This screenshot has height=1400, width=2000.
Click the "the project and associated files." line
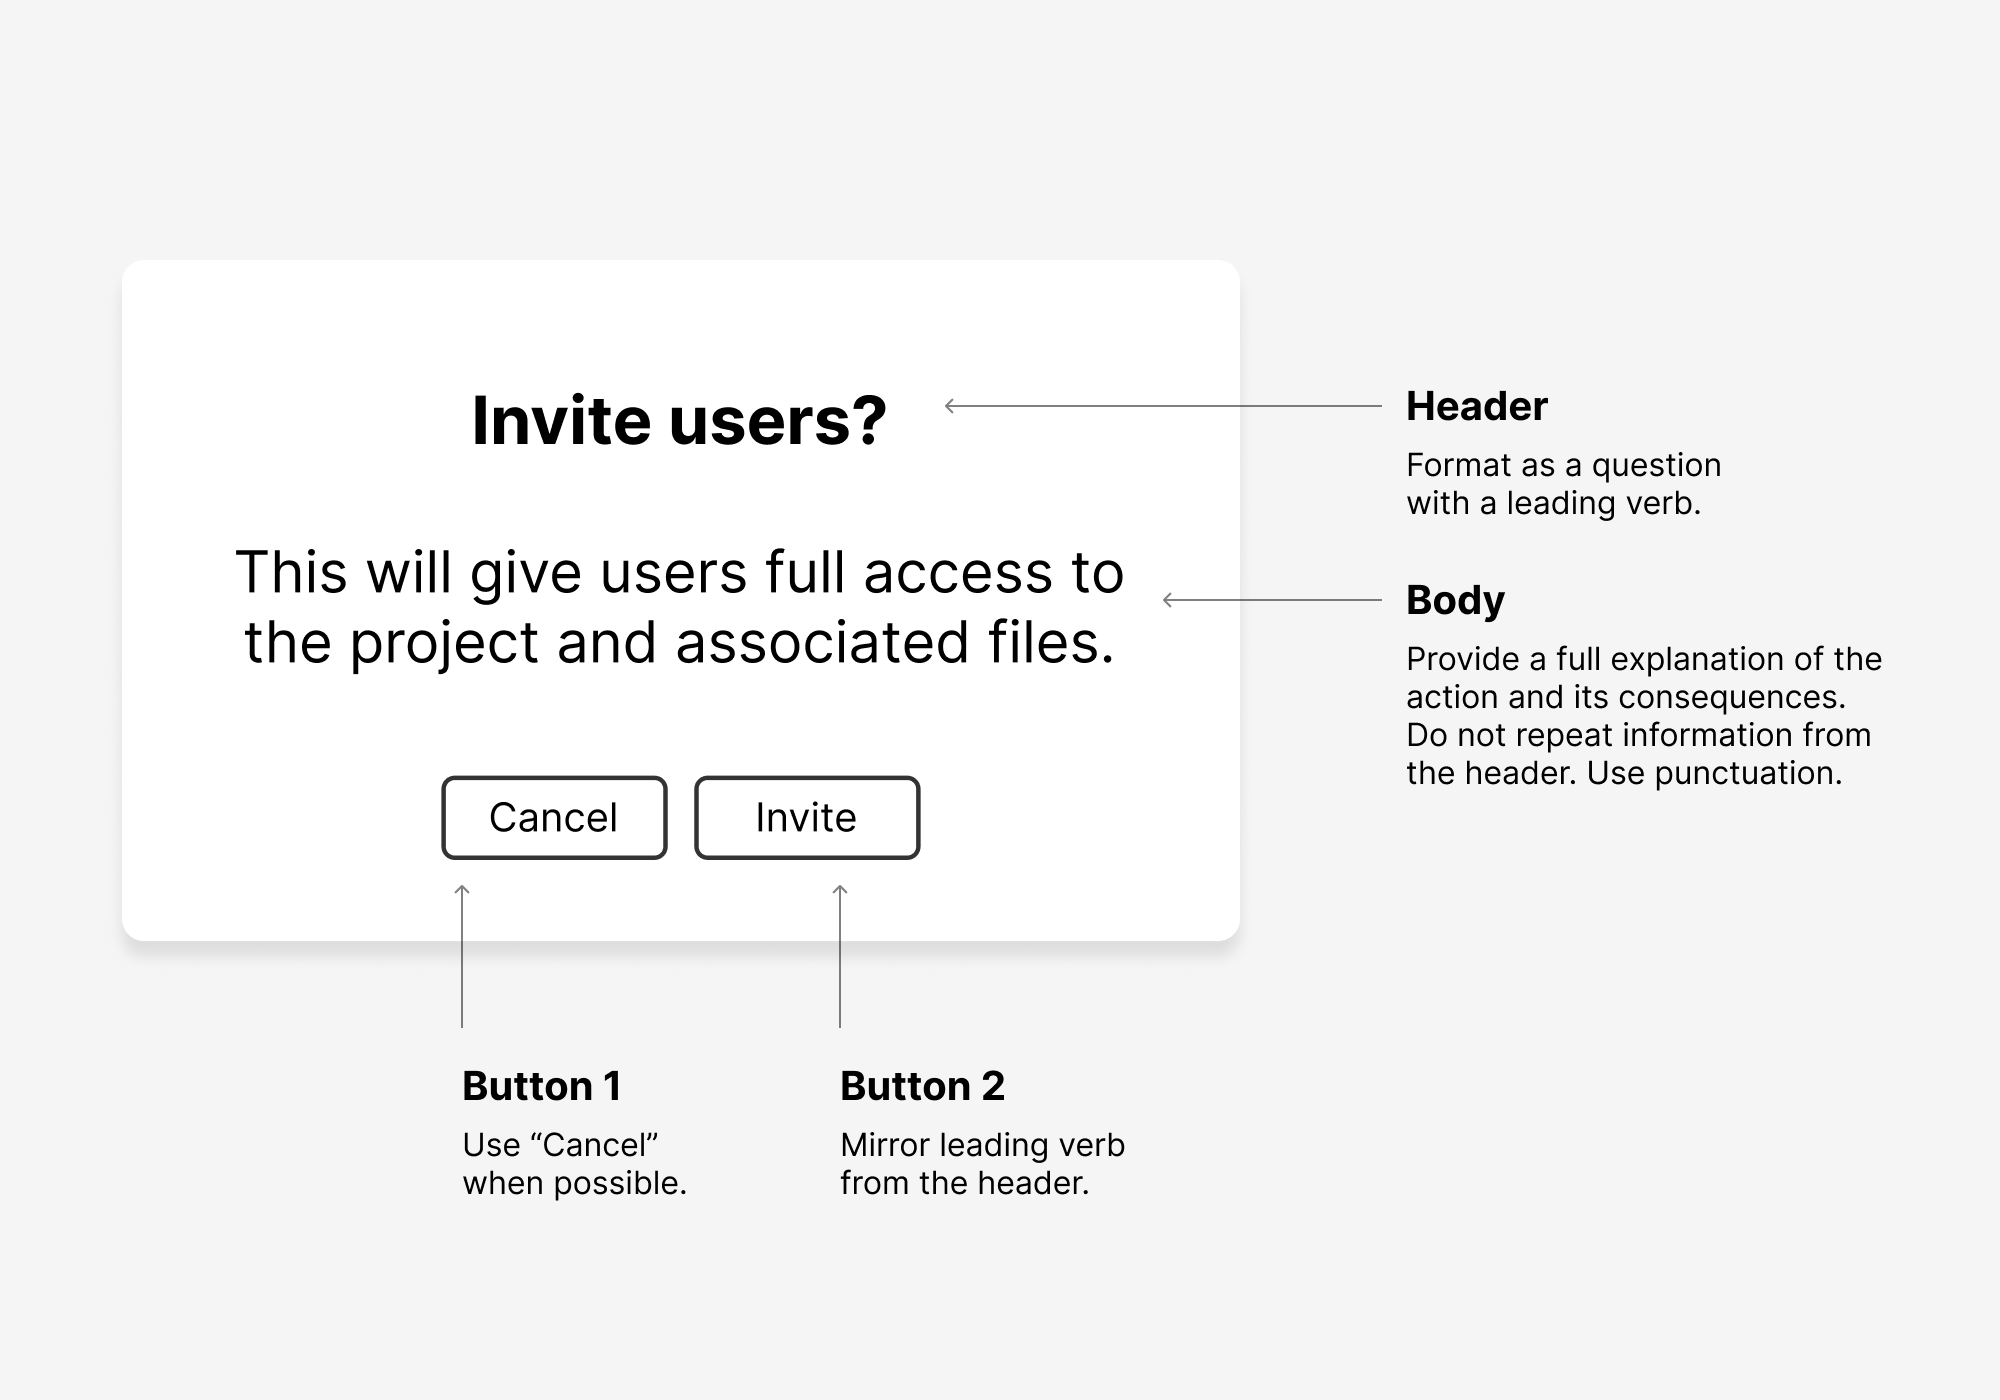pyautogui.click(x=679, y=642)
